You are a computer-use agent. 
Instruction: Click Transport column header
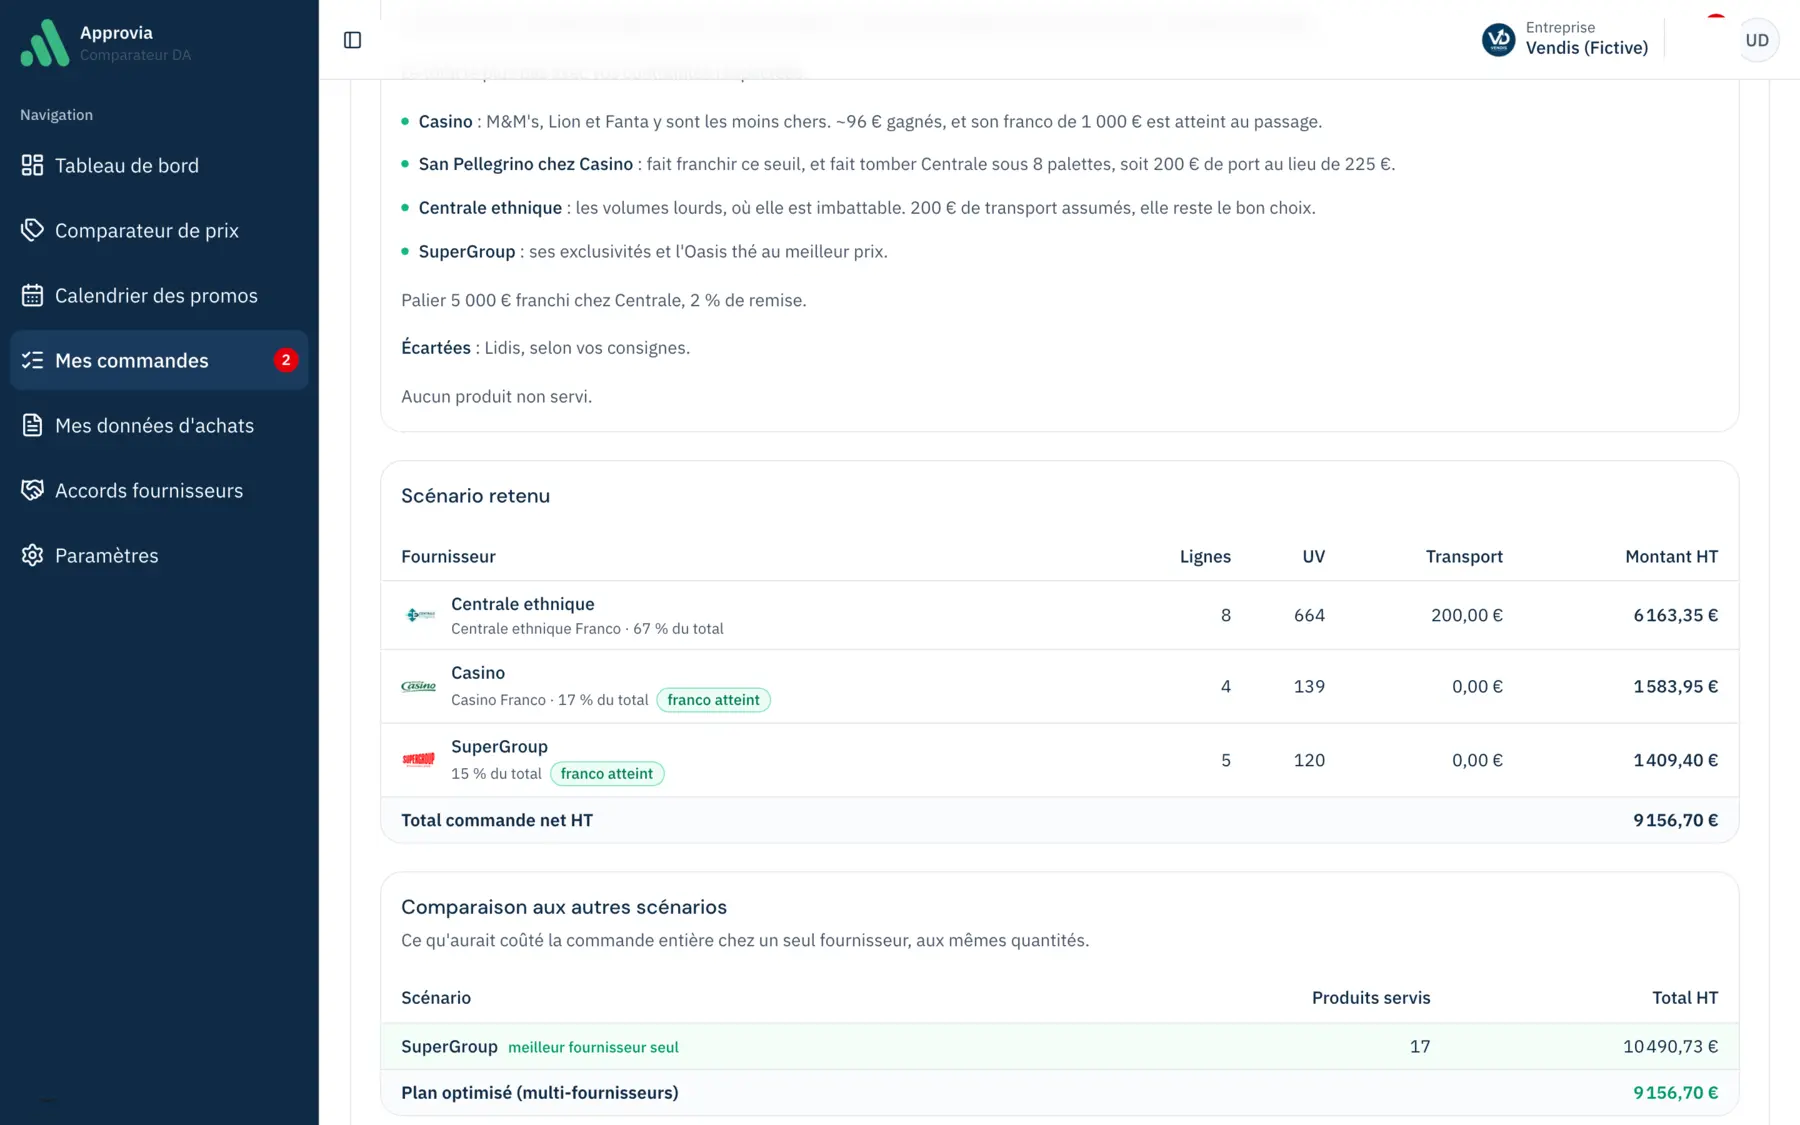pos(1464,557)
